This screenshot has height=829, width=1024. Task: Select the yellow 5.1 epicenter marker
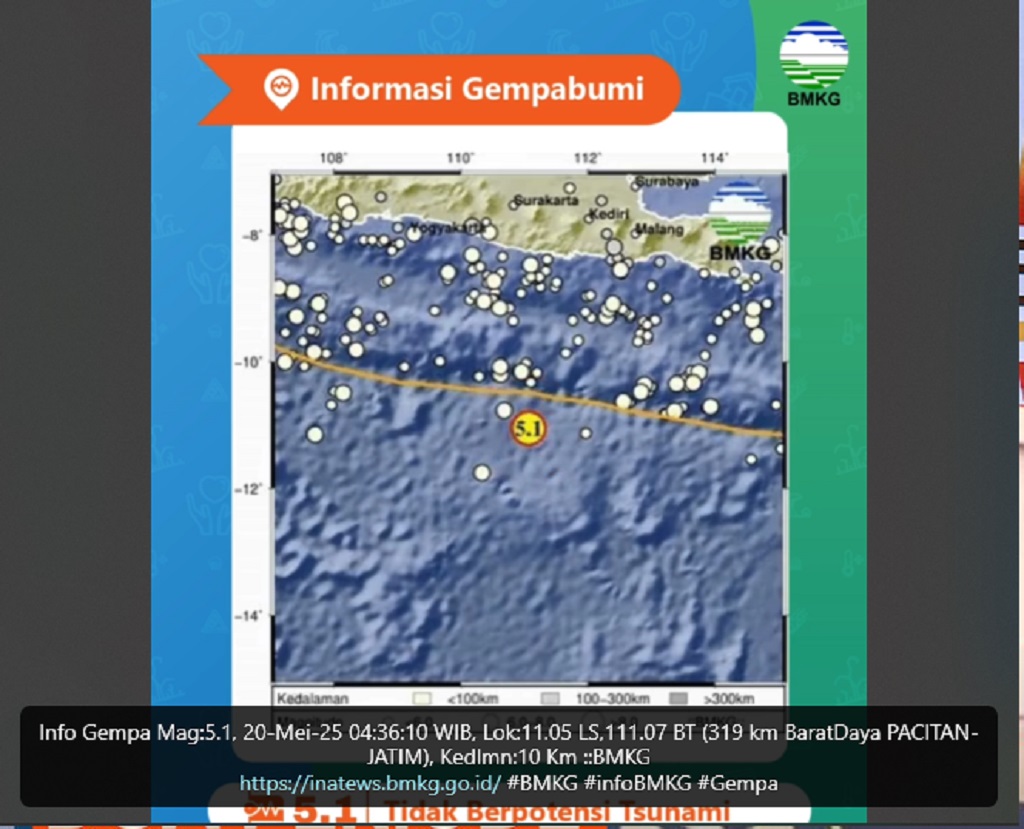coord(528,429)
